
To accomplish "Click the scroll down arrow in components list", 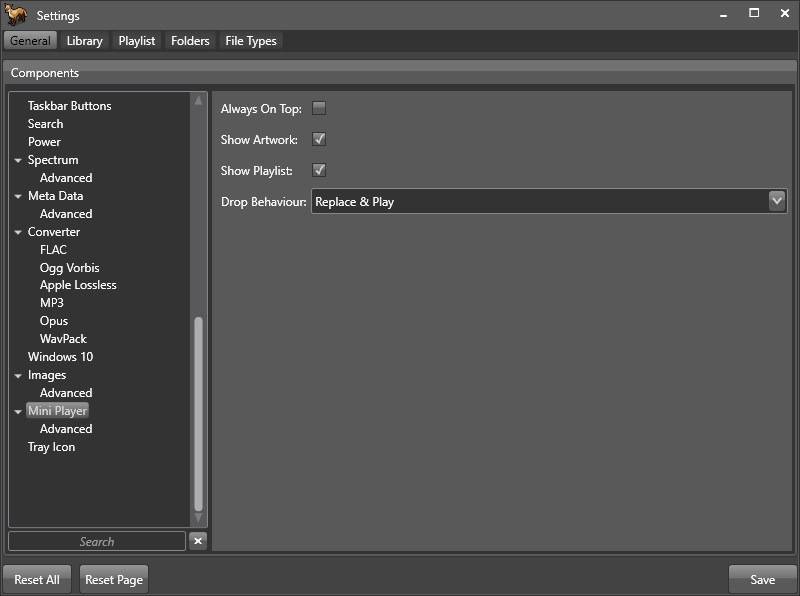I will click(x=198, y=519).
